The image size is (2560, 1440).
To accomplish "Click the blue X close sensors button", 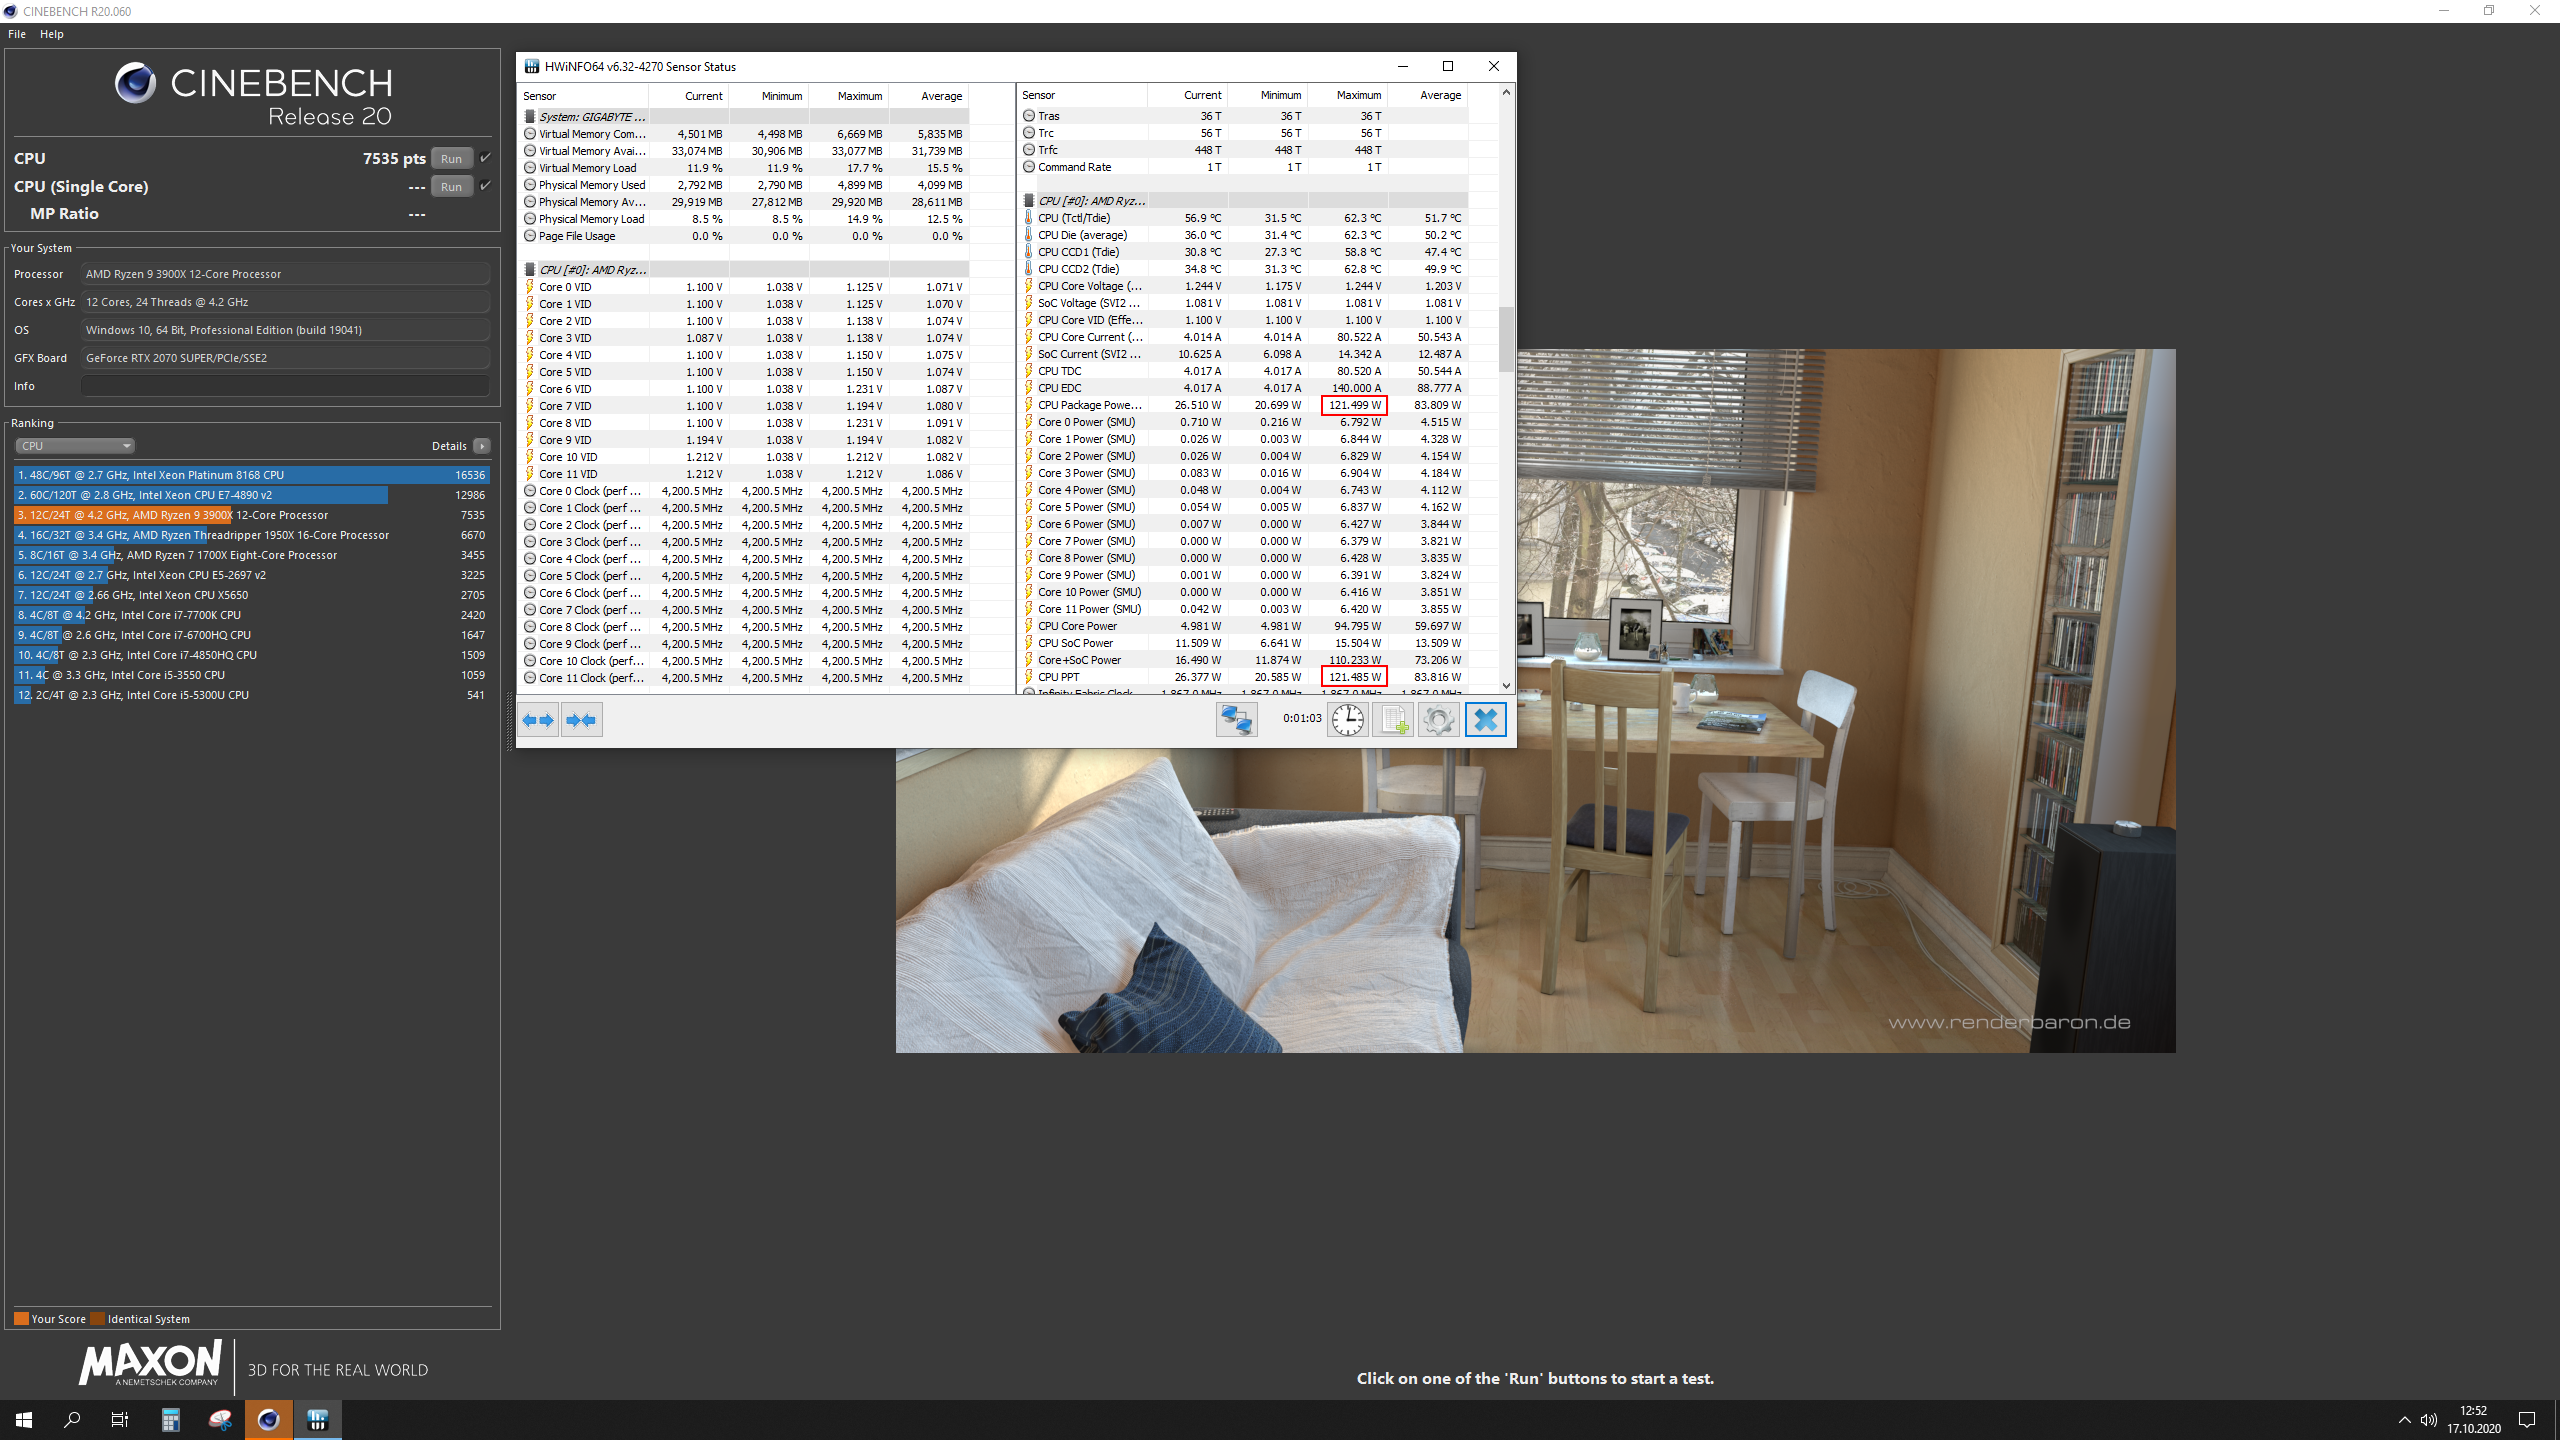I will pos(1485,720).
